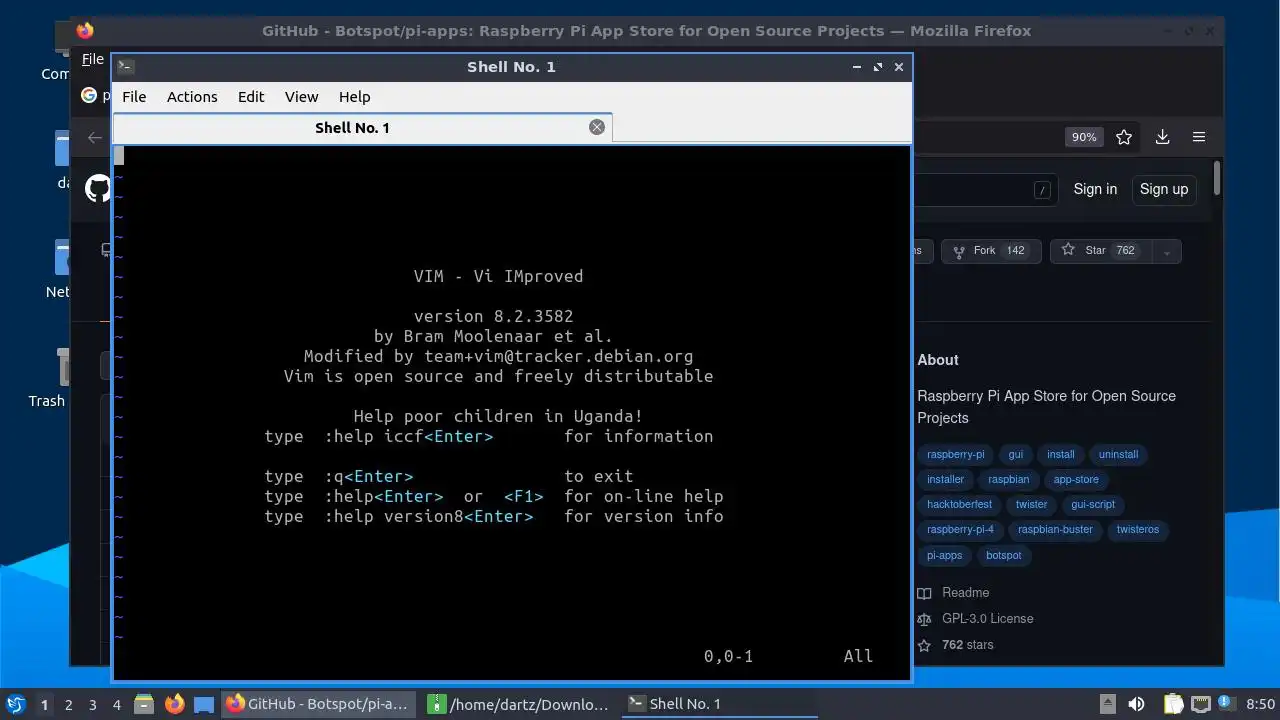Focus the GitHub search input field
The image size is (1280, 720).
[x=985, y=189]
